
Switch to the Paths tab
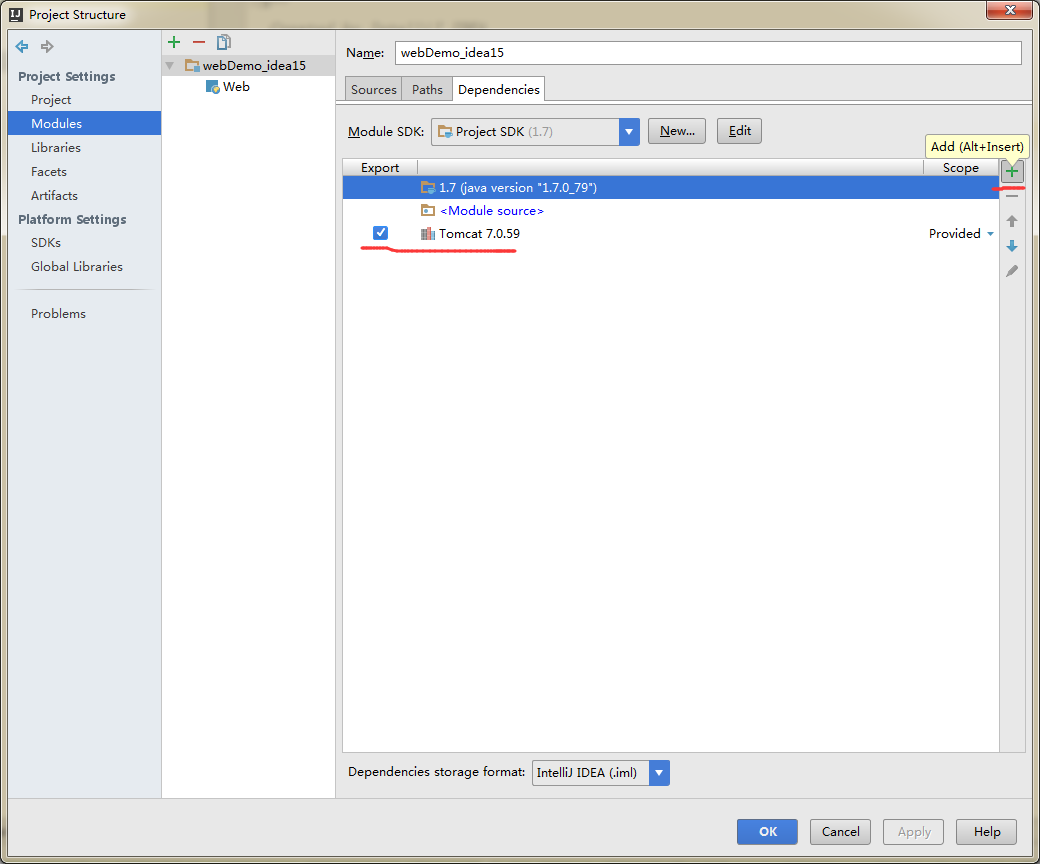(x=427, y=90)
